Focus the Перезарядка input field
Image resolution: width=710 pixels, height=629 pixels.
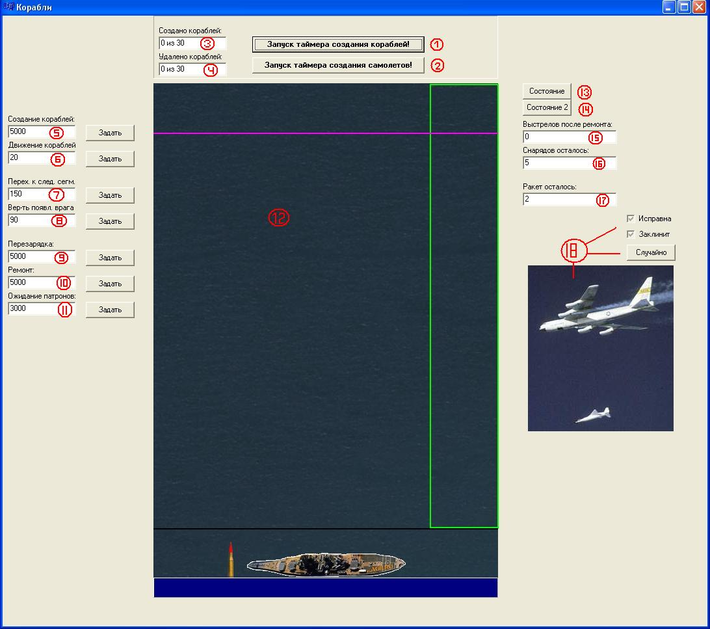pos(41,257)
